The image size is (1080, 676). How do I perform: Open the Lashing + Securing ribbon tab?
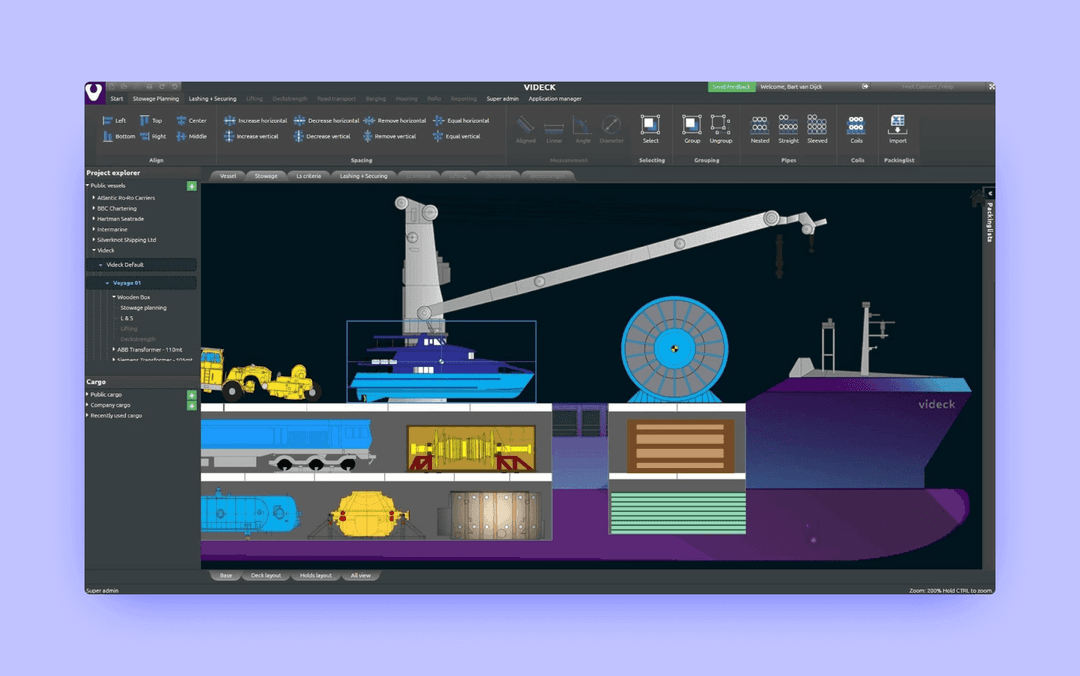tap(212, 99)
